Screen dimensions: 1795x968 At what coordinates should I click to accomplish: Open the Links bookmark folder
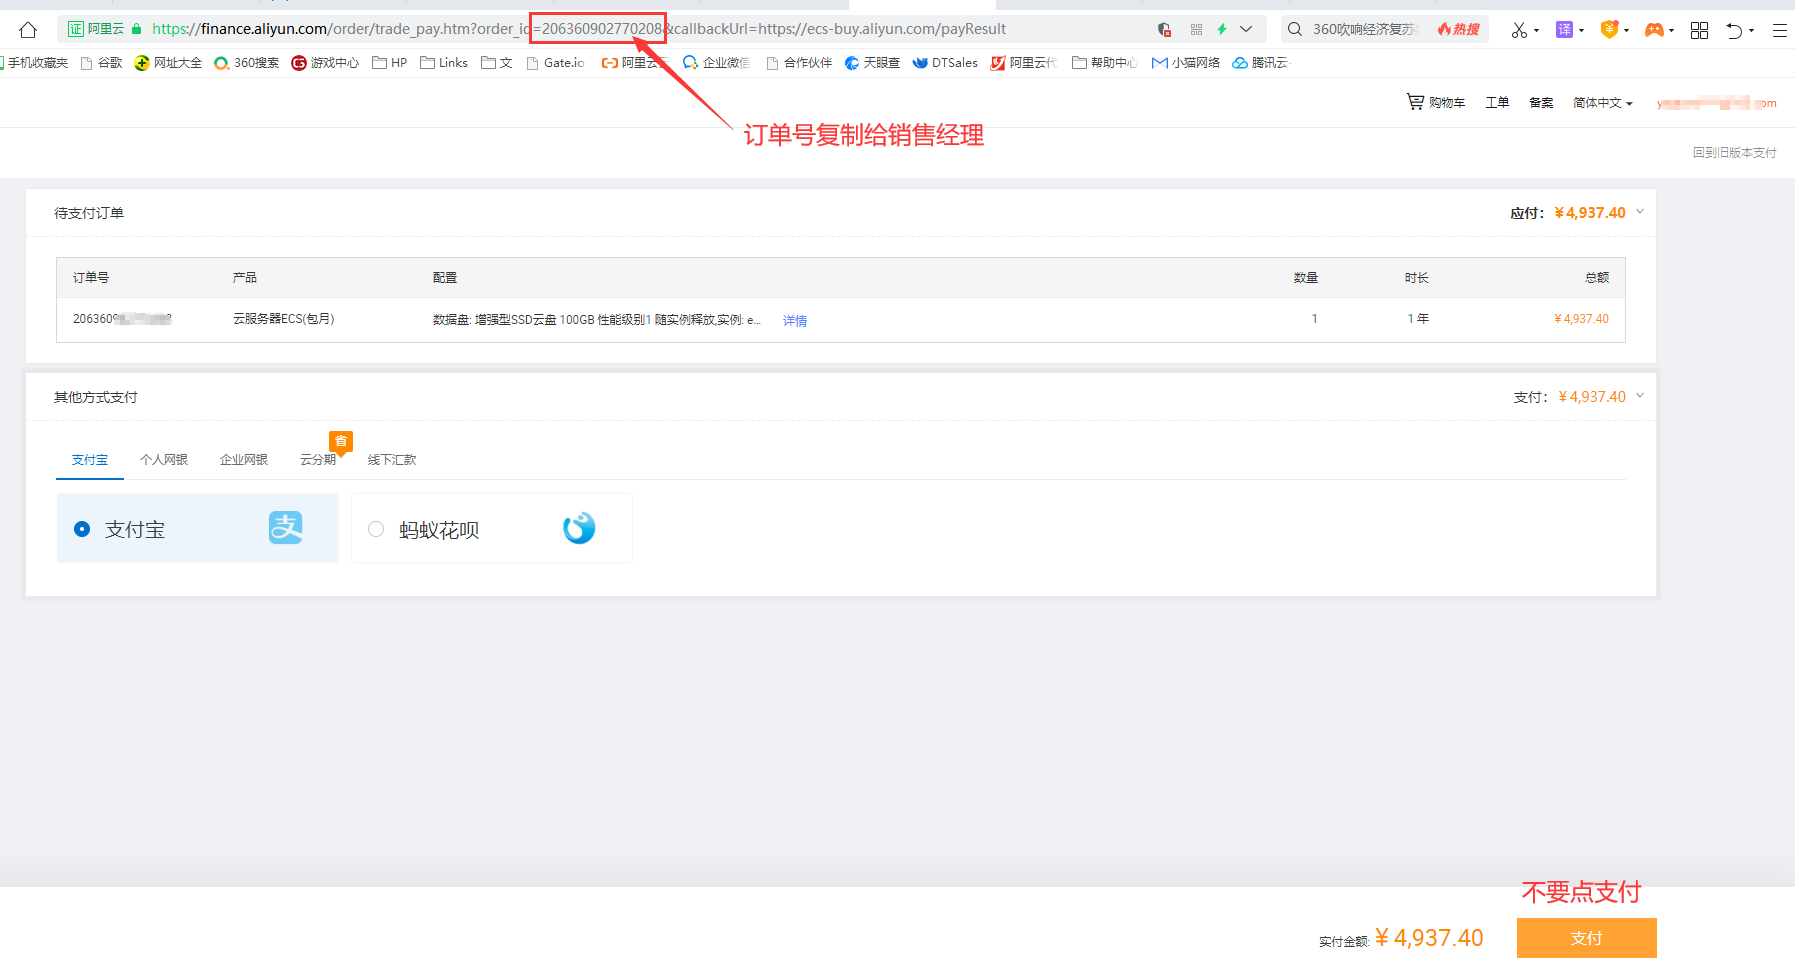pyautogui.click(x=444, y=63)
